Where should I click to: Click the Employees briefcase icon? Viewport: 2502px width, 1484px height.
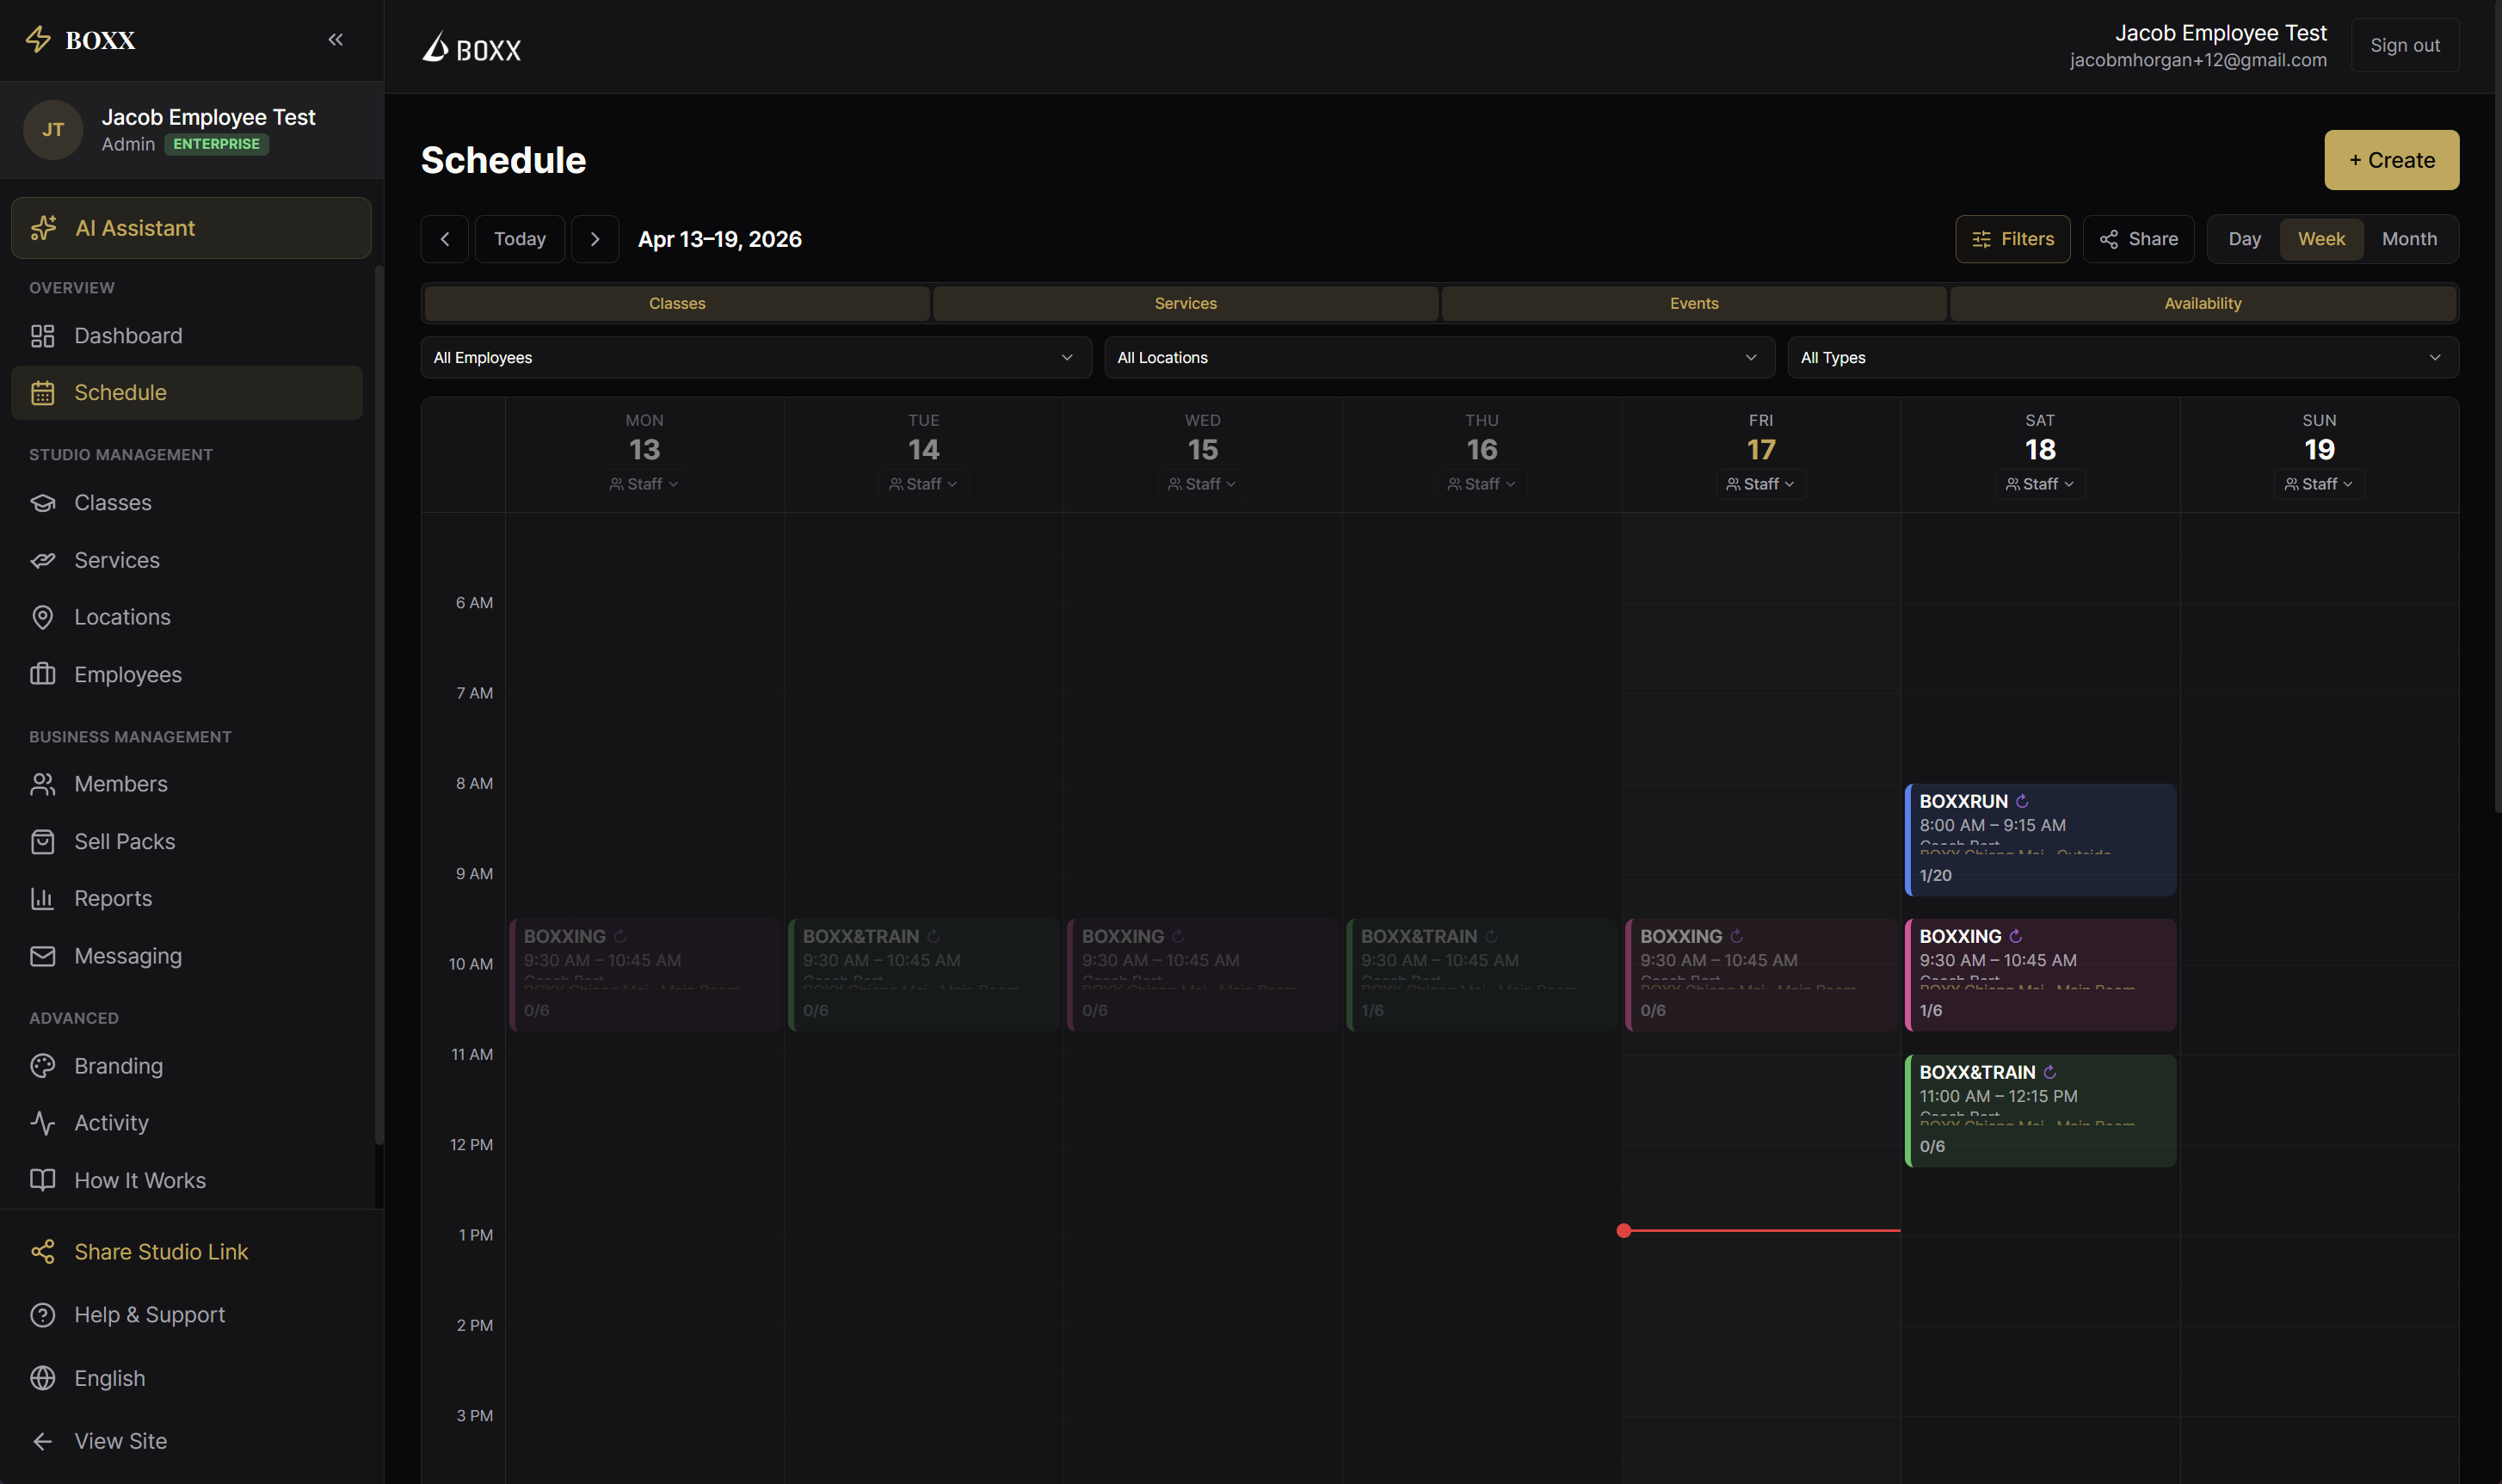(42, 675)
